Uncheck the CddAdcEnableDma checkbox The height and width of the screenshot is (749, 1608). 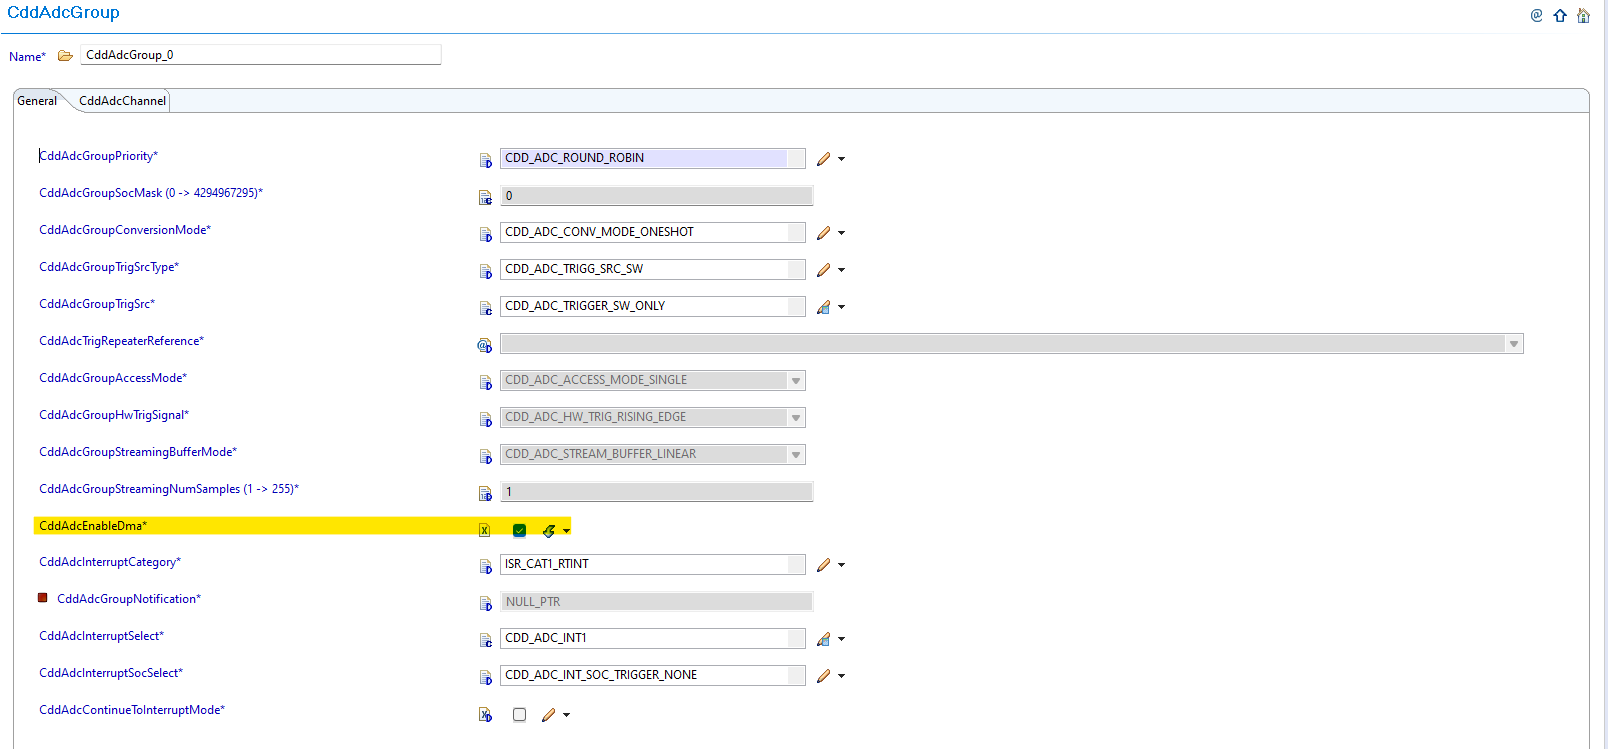[519, 530]
